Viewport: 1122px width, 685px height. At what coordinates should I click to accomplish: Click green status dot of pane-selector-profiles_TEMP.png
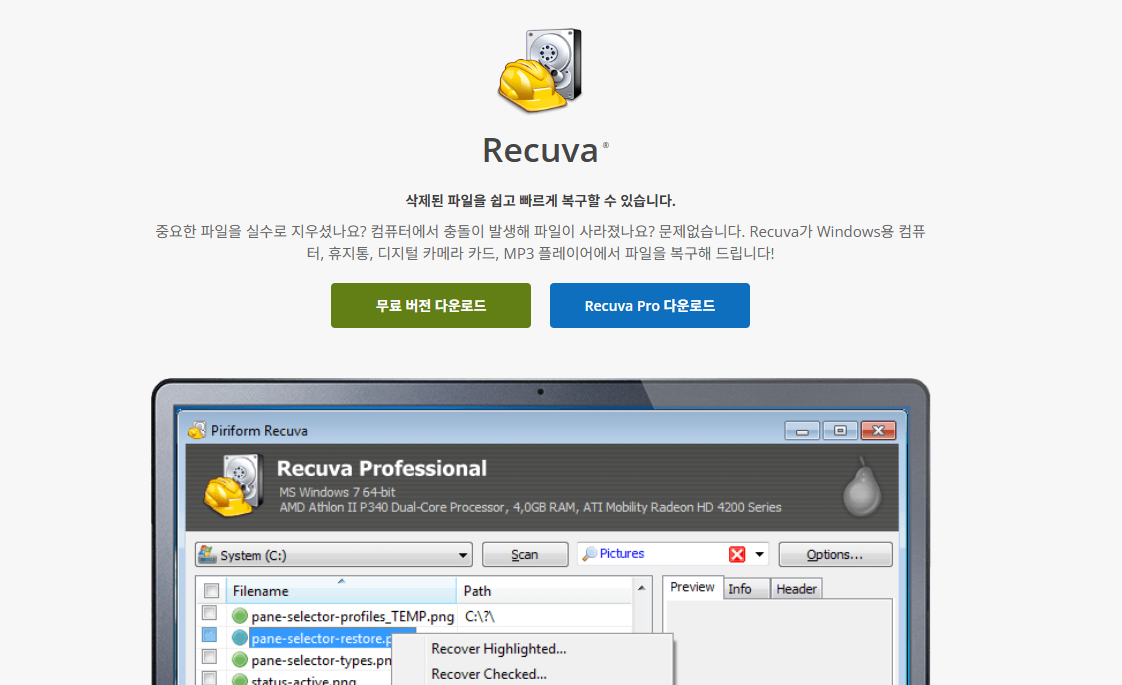tap(240, 616)
